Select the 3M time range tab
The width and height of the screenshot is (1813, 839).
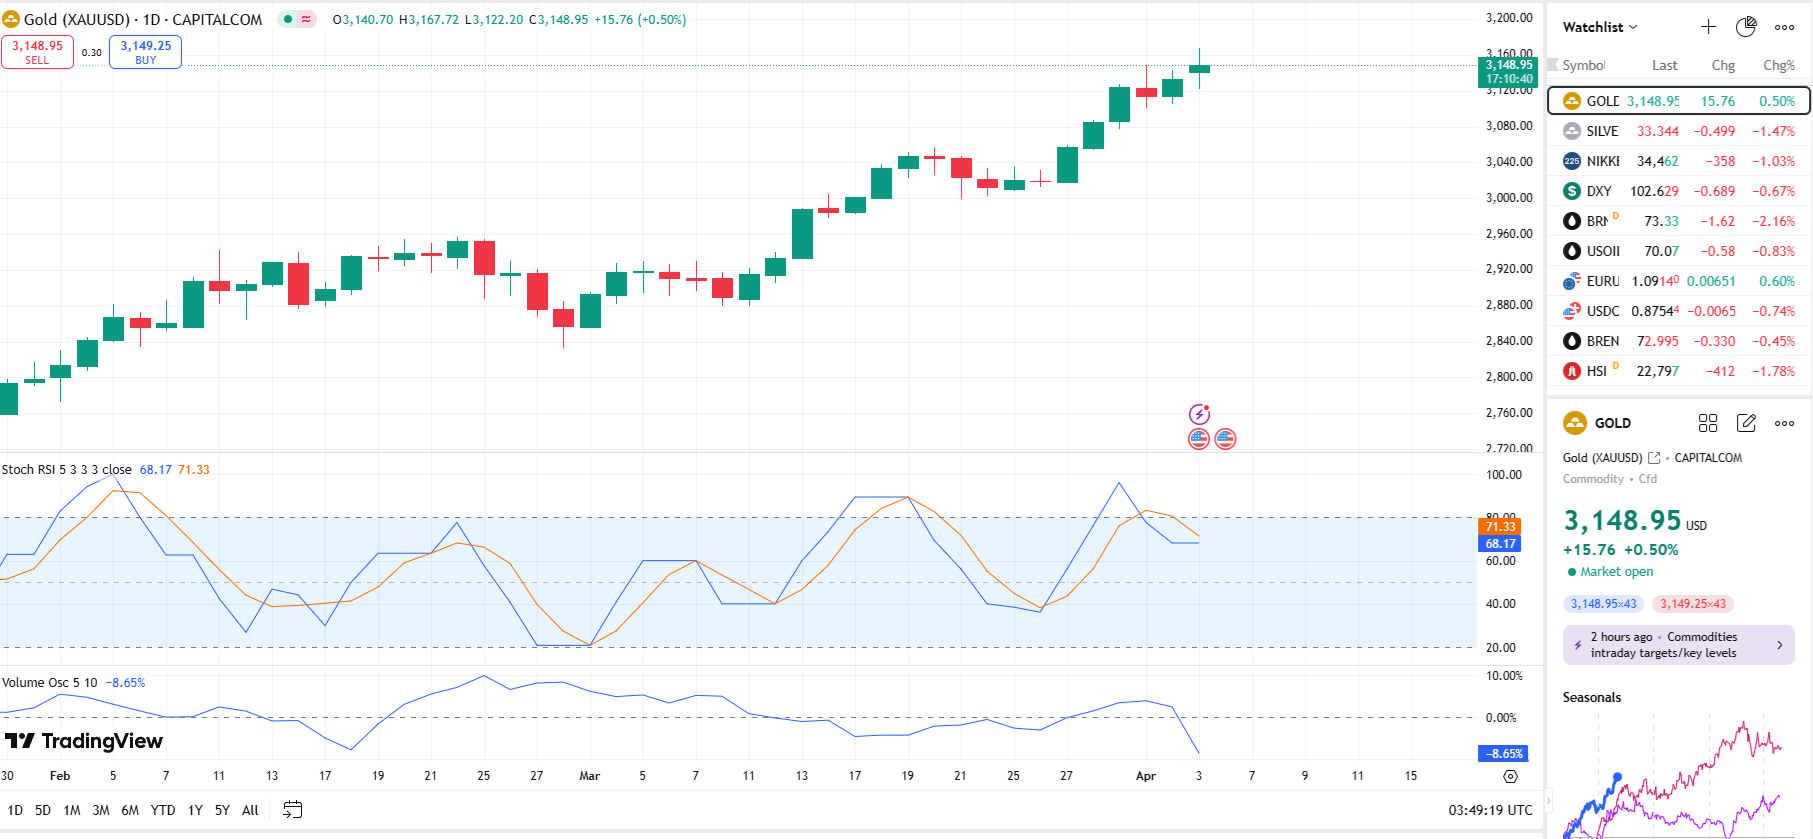pos(101,810)
